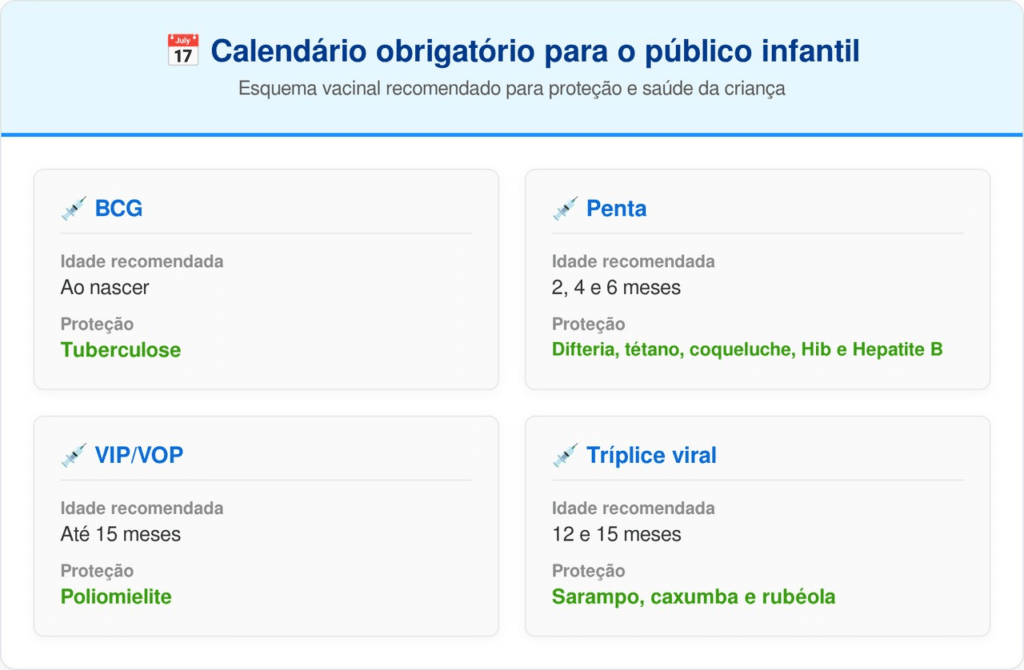The width and height of the screenshot is (1024, 670).
Task: Click the syringe icon beside Penta
Action: [x=565, y=209]
